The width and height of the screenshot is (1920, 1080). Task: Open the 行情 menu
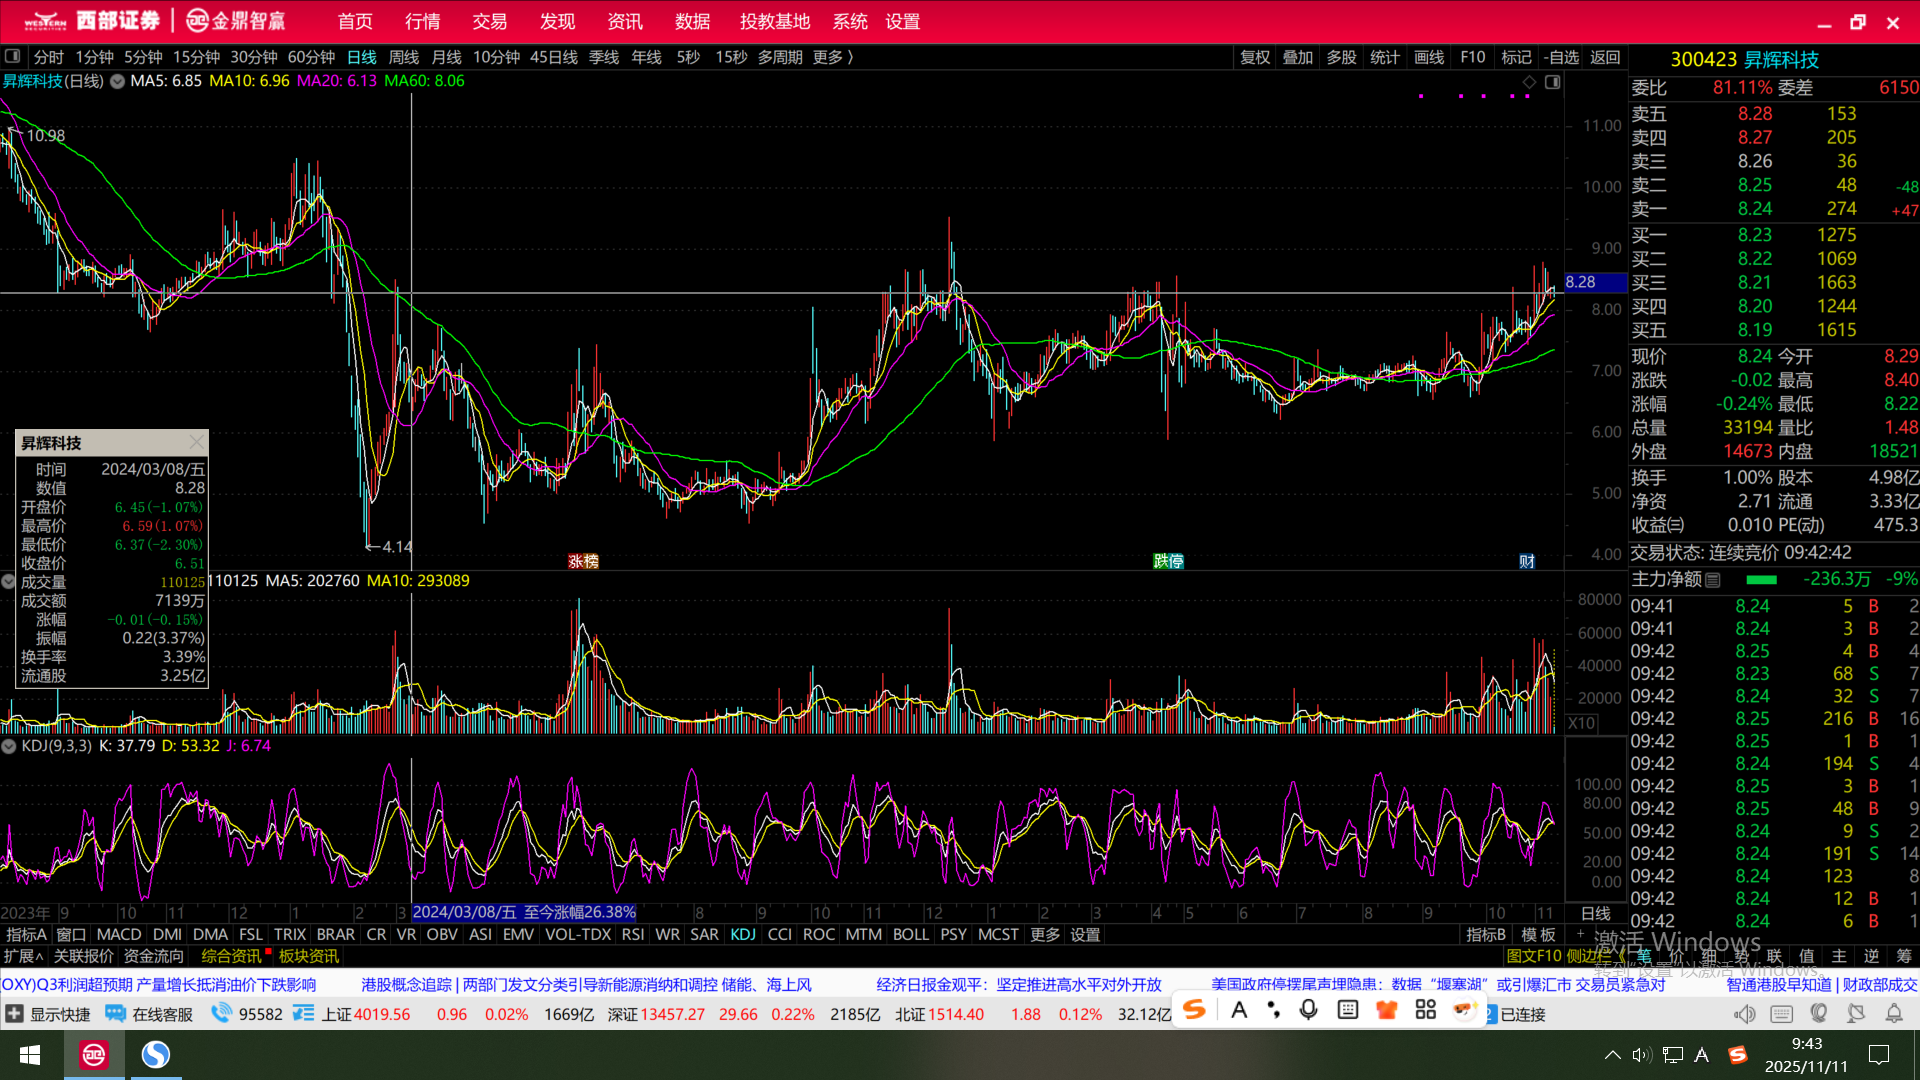pos(422,21)
